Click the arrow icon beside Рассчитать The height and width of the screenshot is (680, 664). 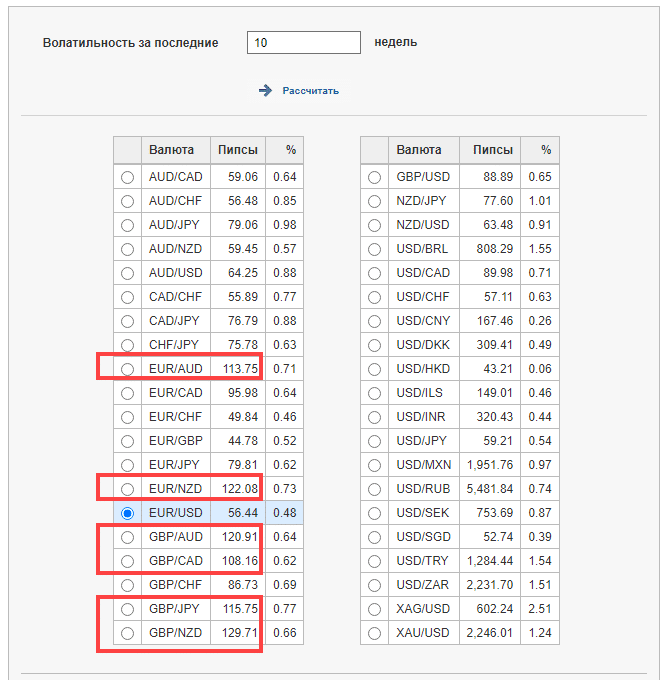pos(265,90)
